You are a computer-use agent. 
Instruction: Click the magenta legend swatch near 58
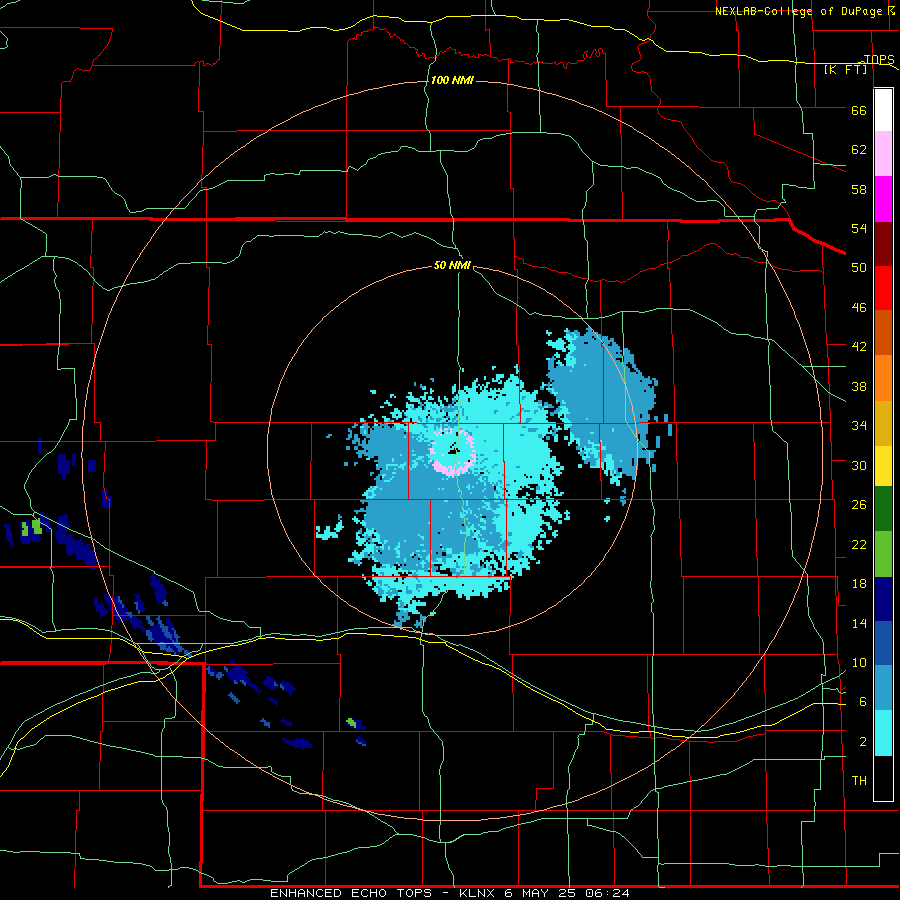[x=883, y=199]
